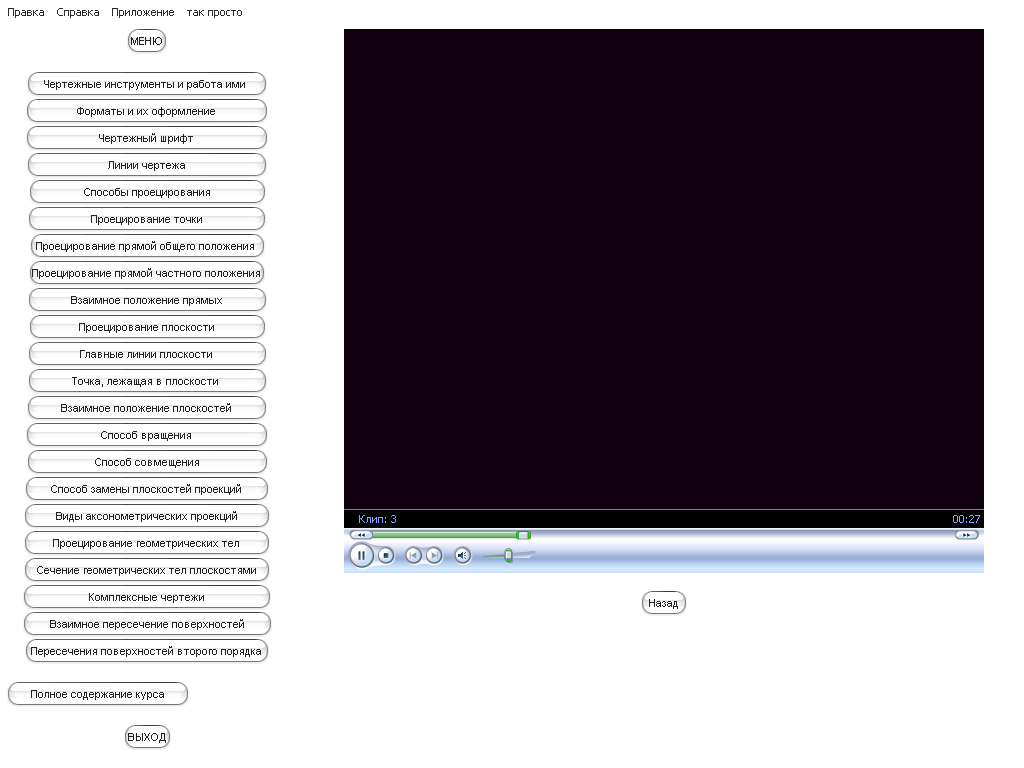Open Проецирование геометрических тел
1024x768 pixels.
(x=147, y=543)
